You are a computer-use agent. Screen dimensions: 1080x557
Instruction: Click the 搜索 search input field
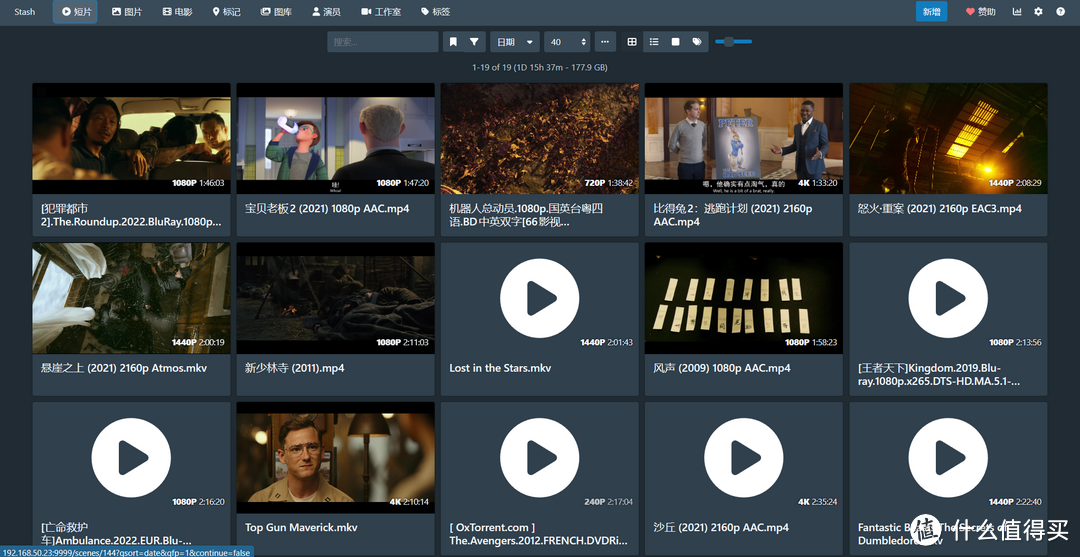382,42
